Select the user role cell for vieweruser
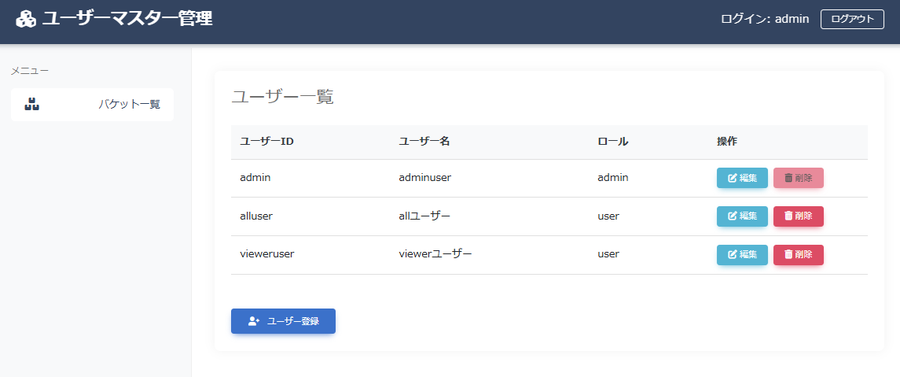Screen dimensions: 900x377 click(608, 254)
